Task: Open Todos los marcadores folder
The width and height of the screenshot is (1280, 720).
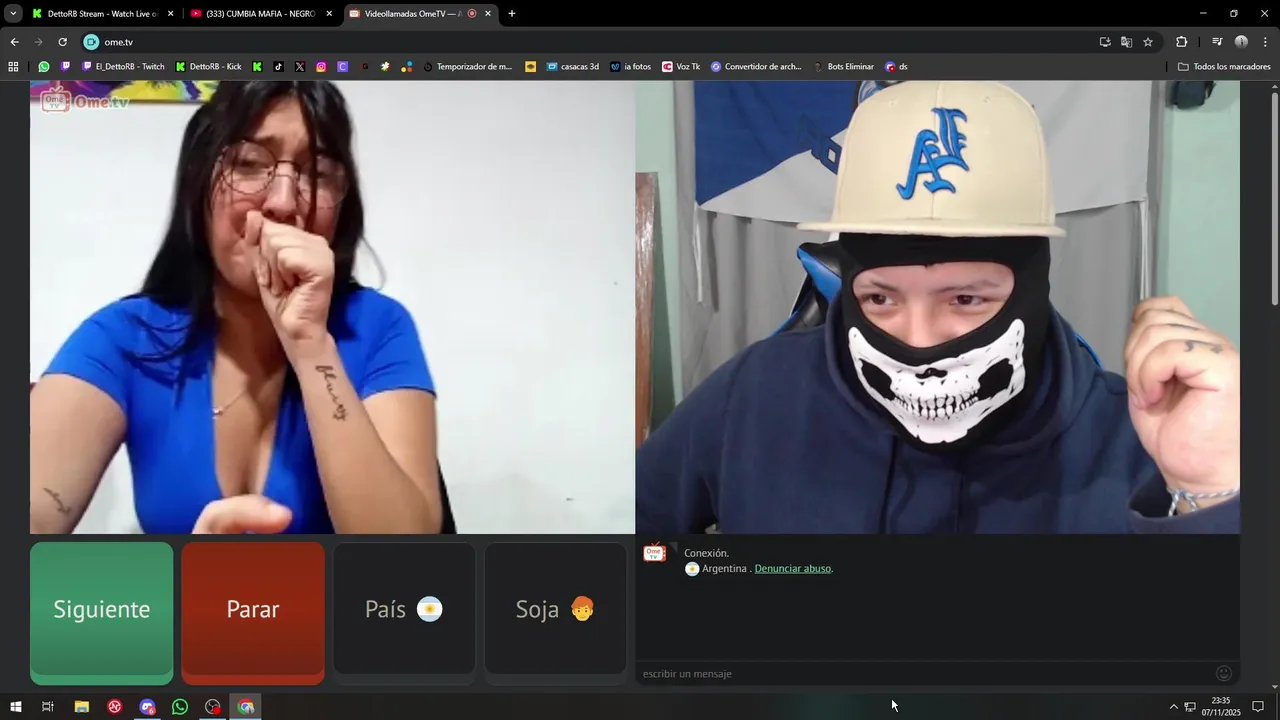Action: click(x=1224, y=67)
